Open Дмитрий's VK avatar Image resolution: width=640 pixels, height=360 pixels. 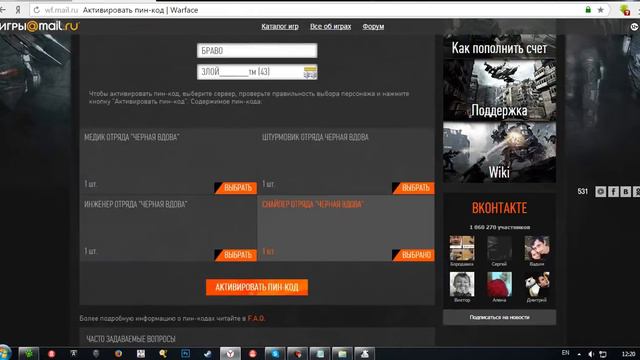(537, 284)
